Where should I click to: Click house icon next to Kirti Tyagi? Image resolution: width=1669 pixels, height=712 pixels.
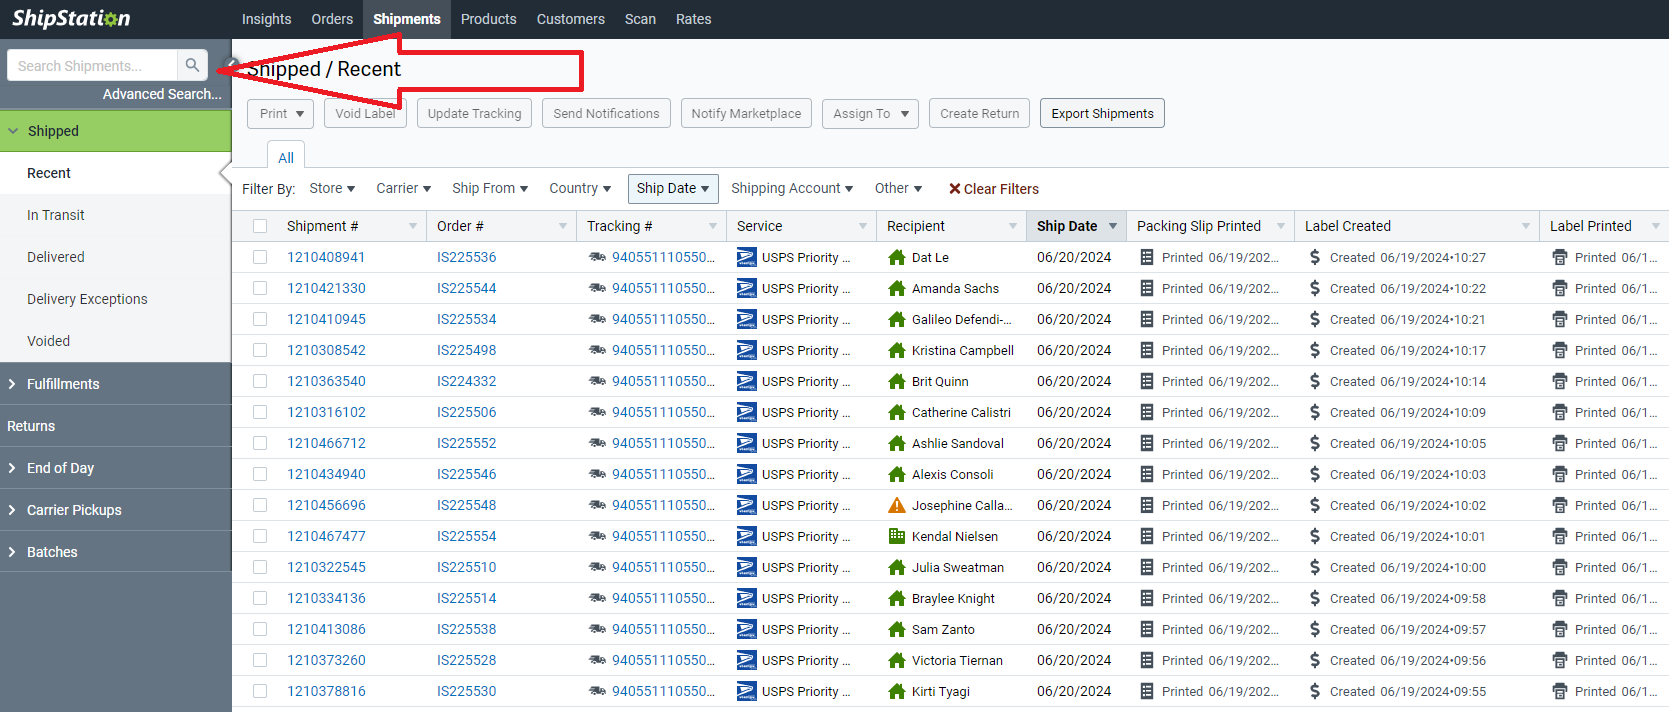(897, 691)
